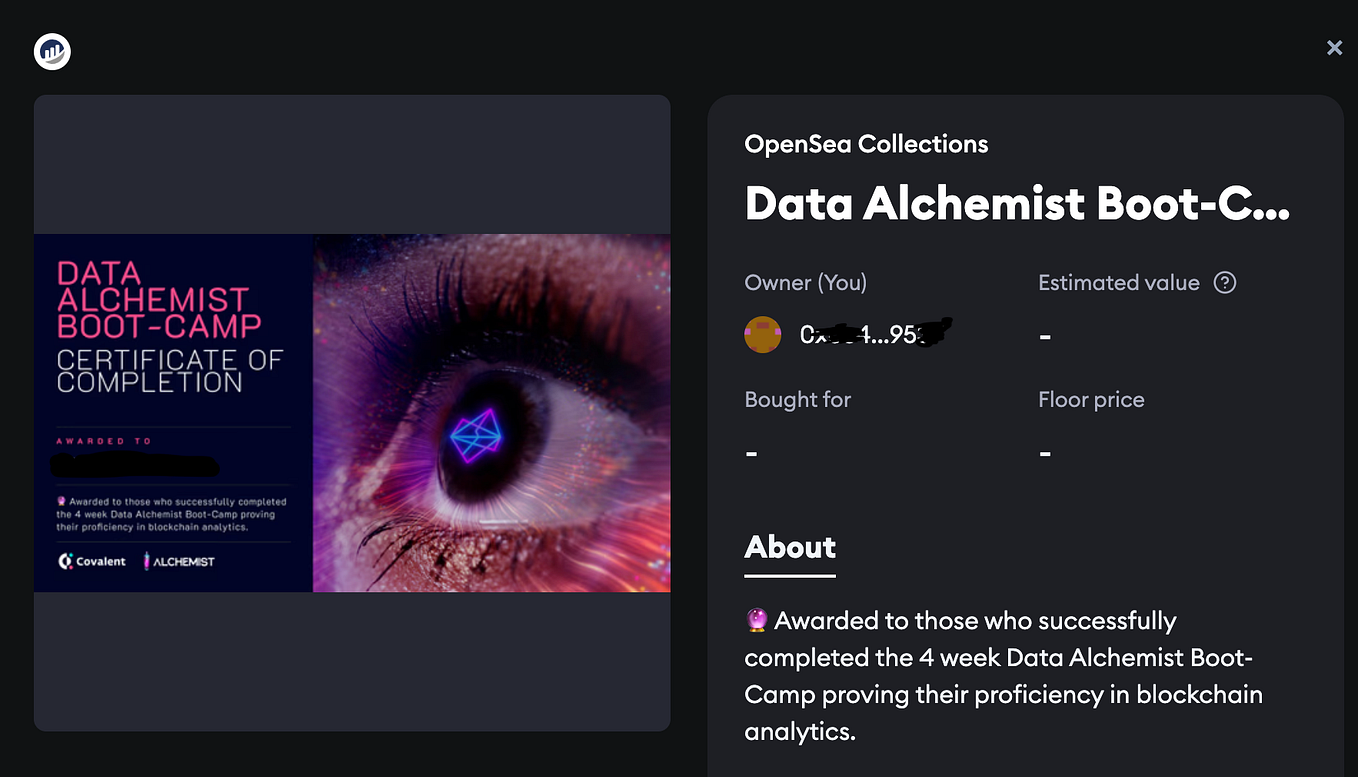This screenshot has height=777, width=1358.
Task: Click the owner's round avatar icon
Action: pyautogui.click(x=763, y=335)
